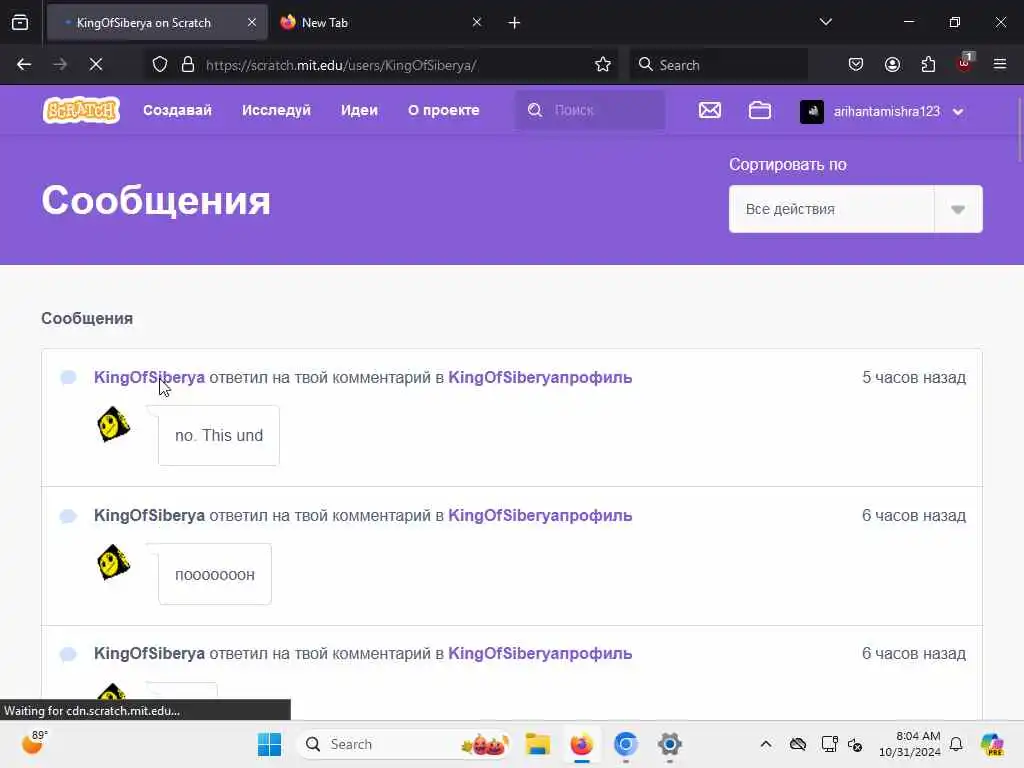Open the Firefox account icon

[x=892, y=65]
